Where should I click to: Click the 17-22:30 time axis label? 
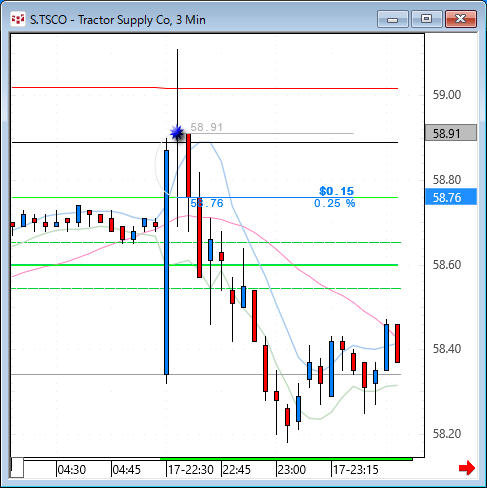tap(191, 470)
